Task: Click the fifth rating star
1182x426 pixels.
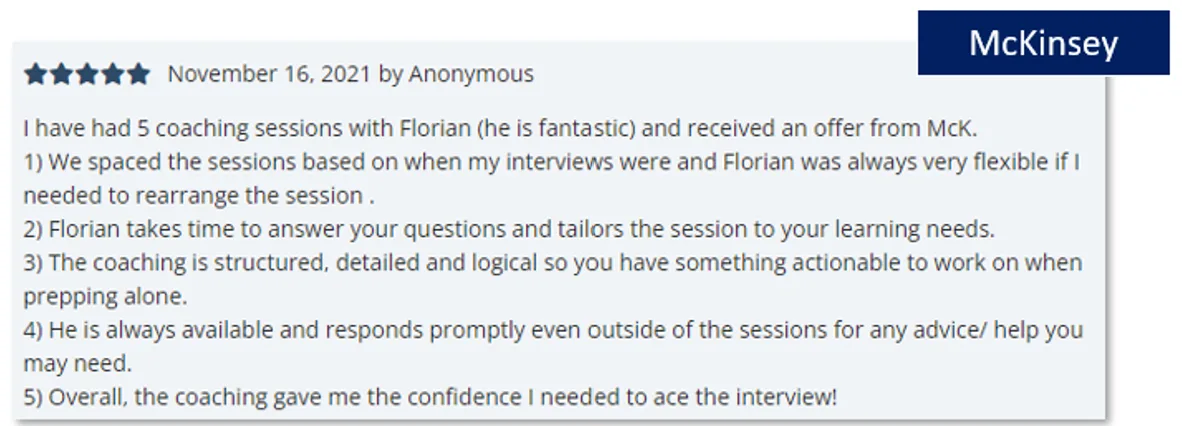Action: point(138,74)
